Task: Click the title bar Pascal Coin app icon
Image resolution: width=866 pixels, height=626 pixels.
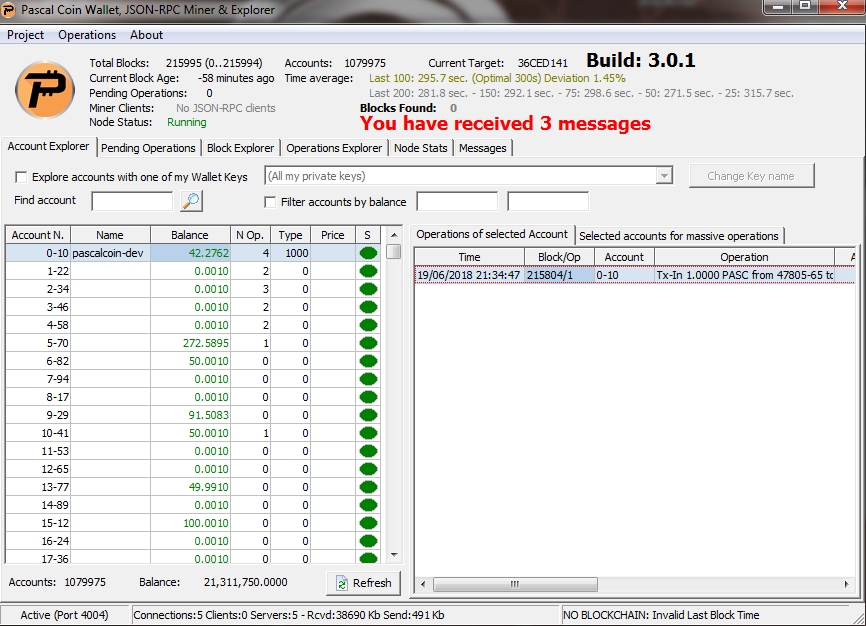Action: coord(9,10)
